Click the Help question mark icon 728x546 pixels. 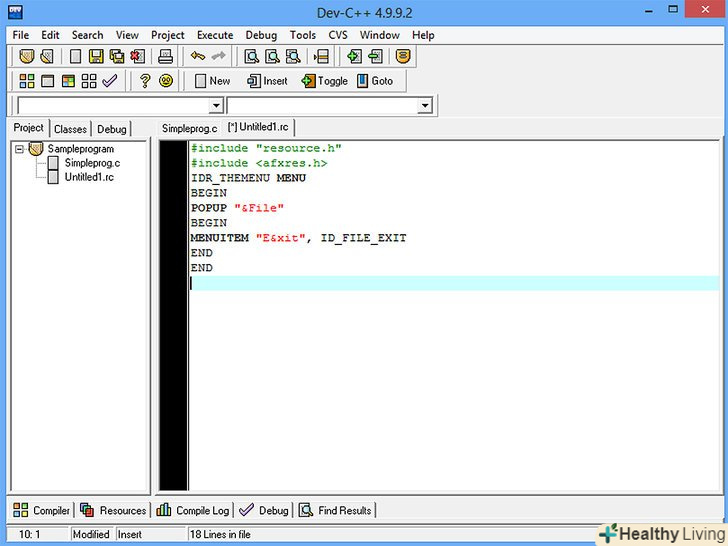pyautogui.click(x=145, y=81)
